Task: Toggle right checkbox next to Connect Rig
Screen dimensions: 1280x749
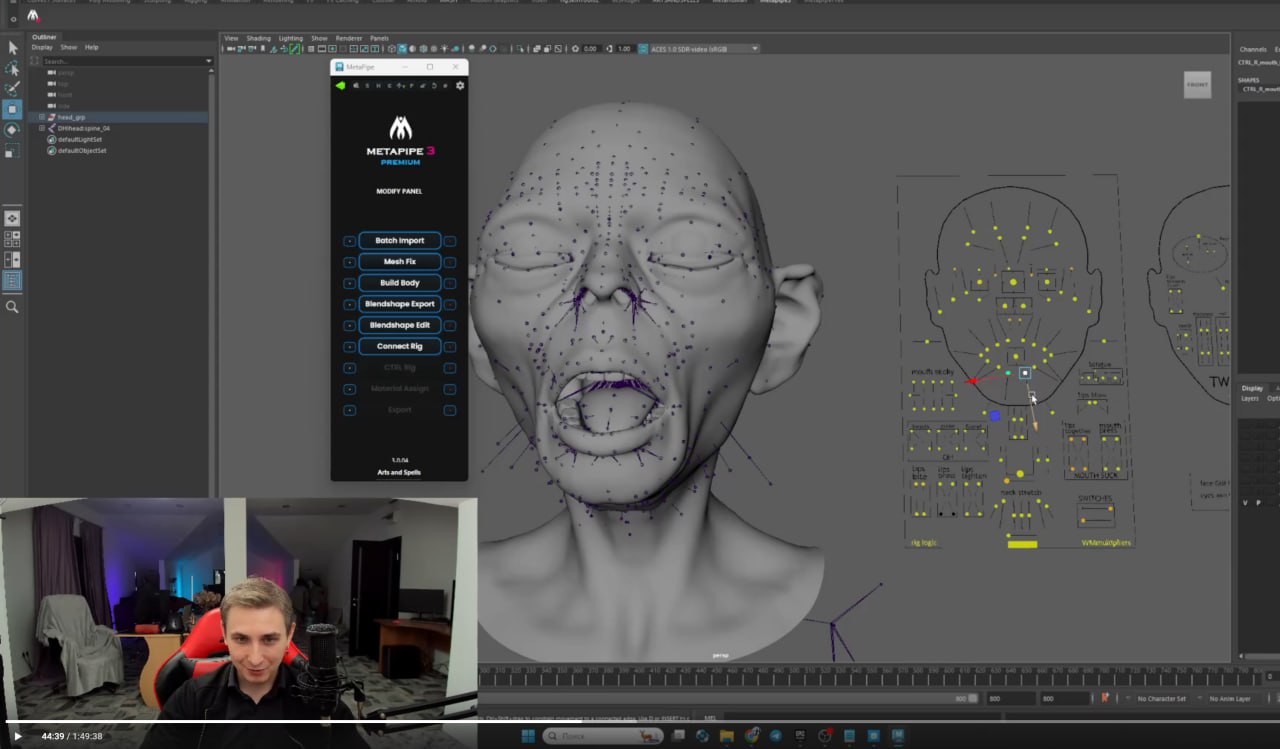Action: [x=450, y=347]
